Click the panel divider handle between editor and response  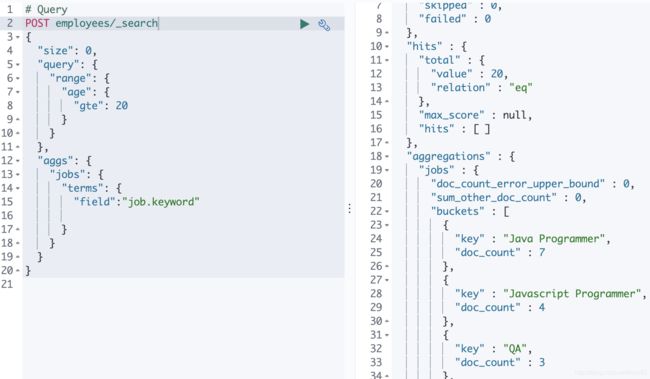[349, 209]
